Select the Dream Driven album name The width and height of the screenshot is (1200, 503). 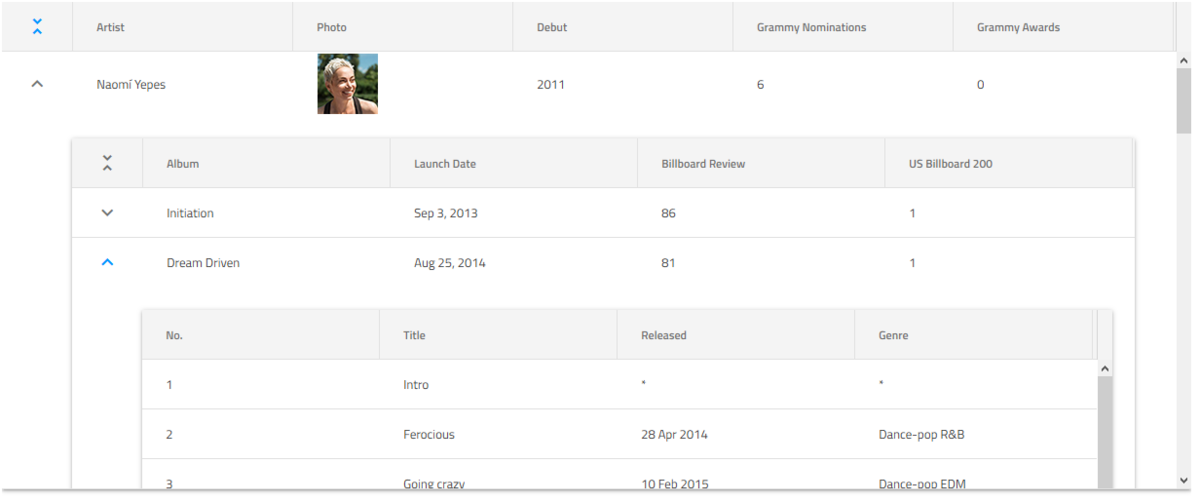[x=203, y=263]
